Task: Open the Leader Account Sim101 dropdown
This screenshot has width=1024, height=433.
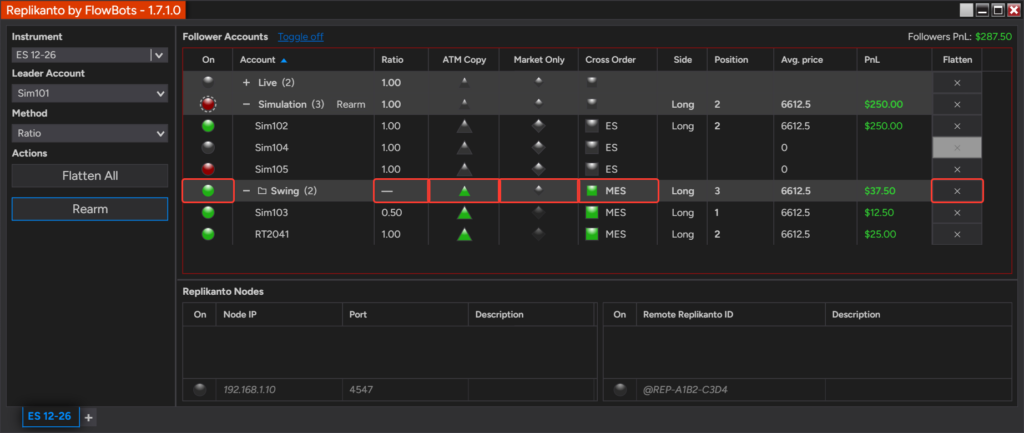Action: click(89, 93)
